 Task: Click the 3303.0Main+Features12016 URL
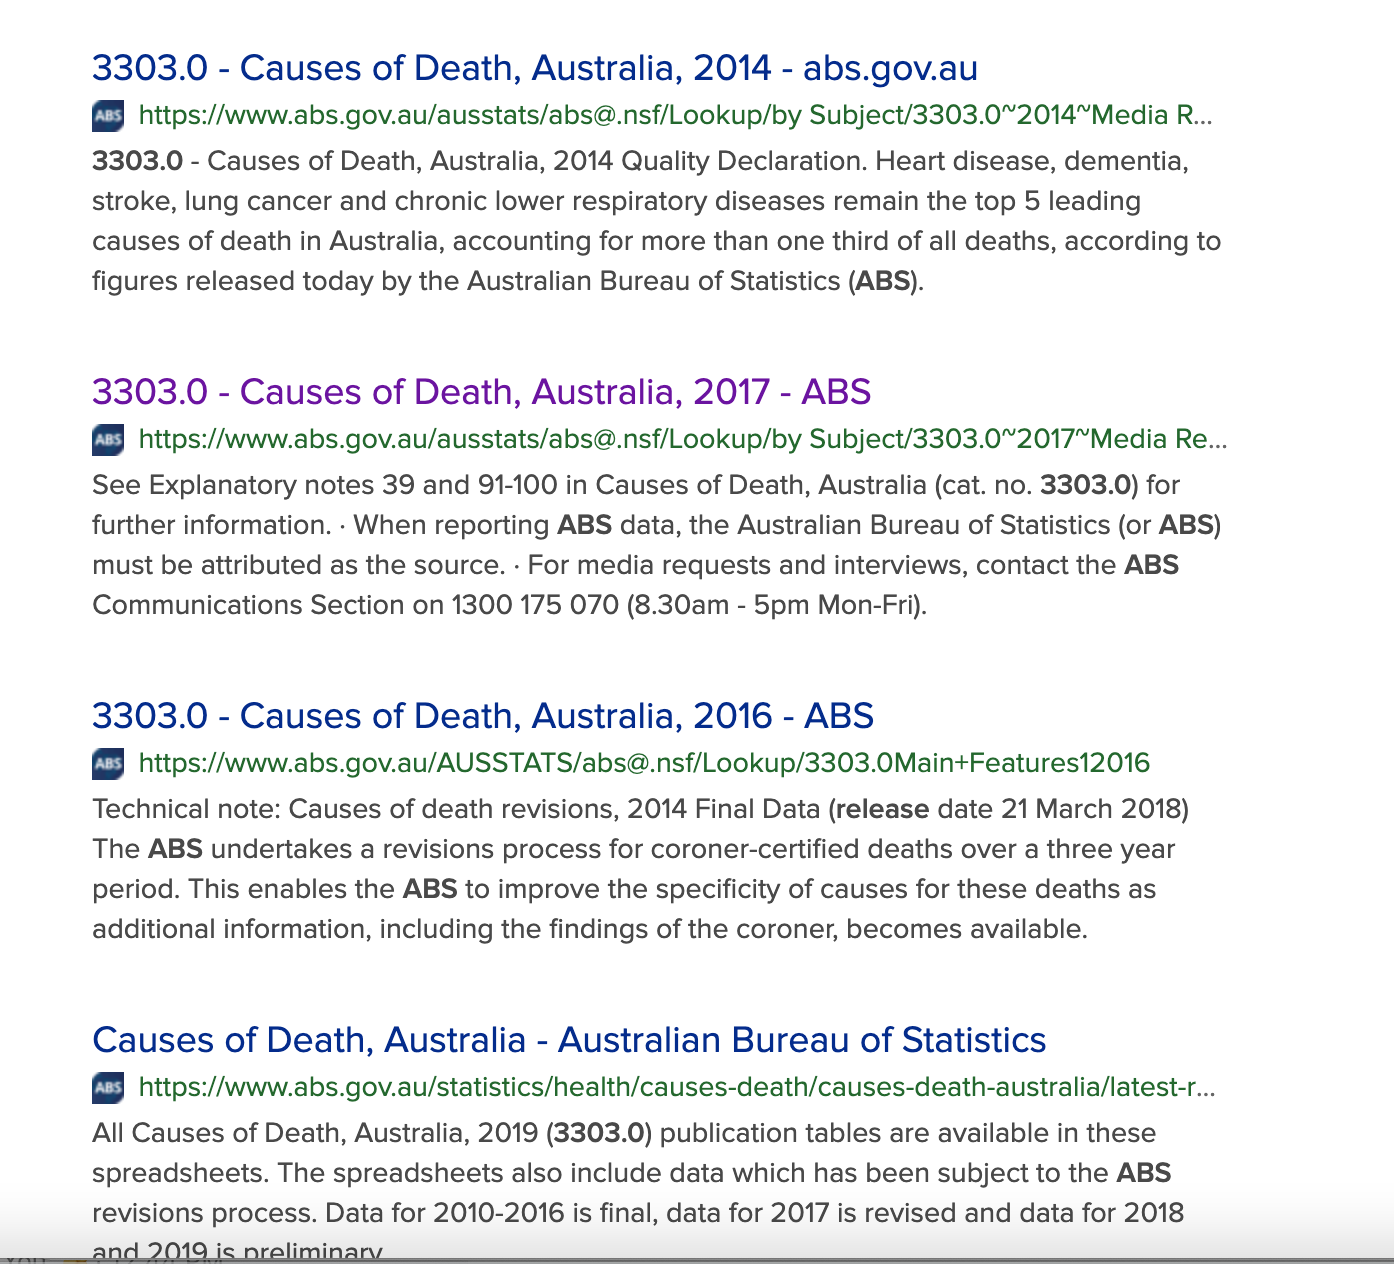pos(643,764)
